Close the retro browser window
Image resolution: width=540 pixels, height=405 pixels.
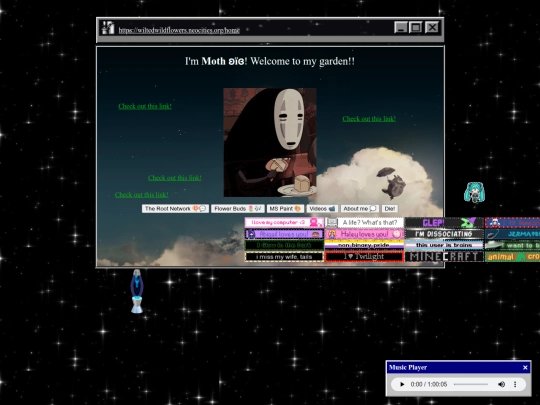[432, 27]
